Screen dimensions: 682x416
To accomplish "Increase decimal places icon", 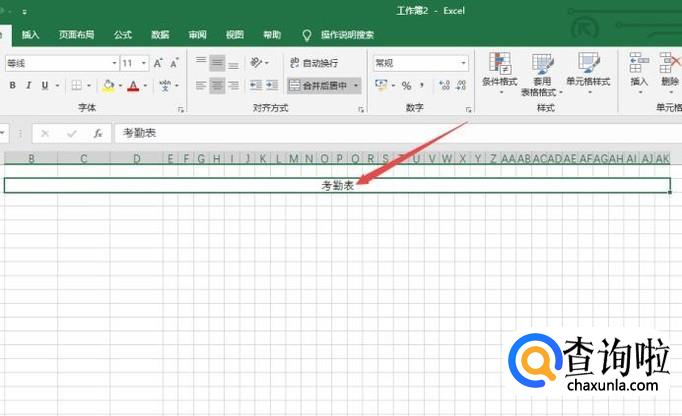I will point(444,85).
